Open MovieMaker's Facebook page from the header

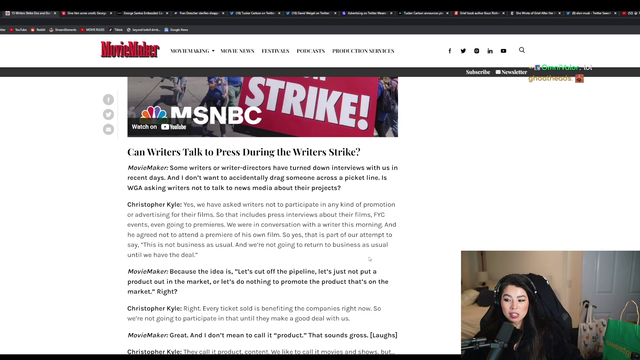[449, 51]
